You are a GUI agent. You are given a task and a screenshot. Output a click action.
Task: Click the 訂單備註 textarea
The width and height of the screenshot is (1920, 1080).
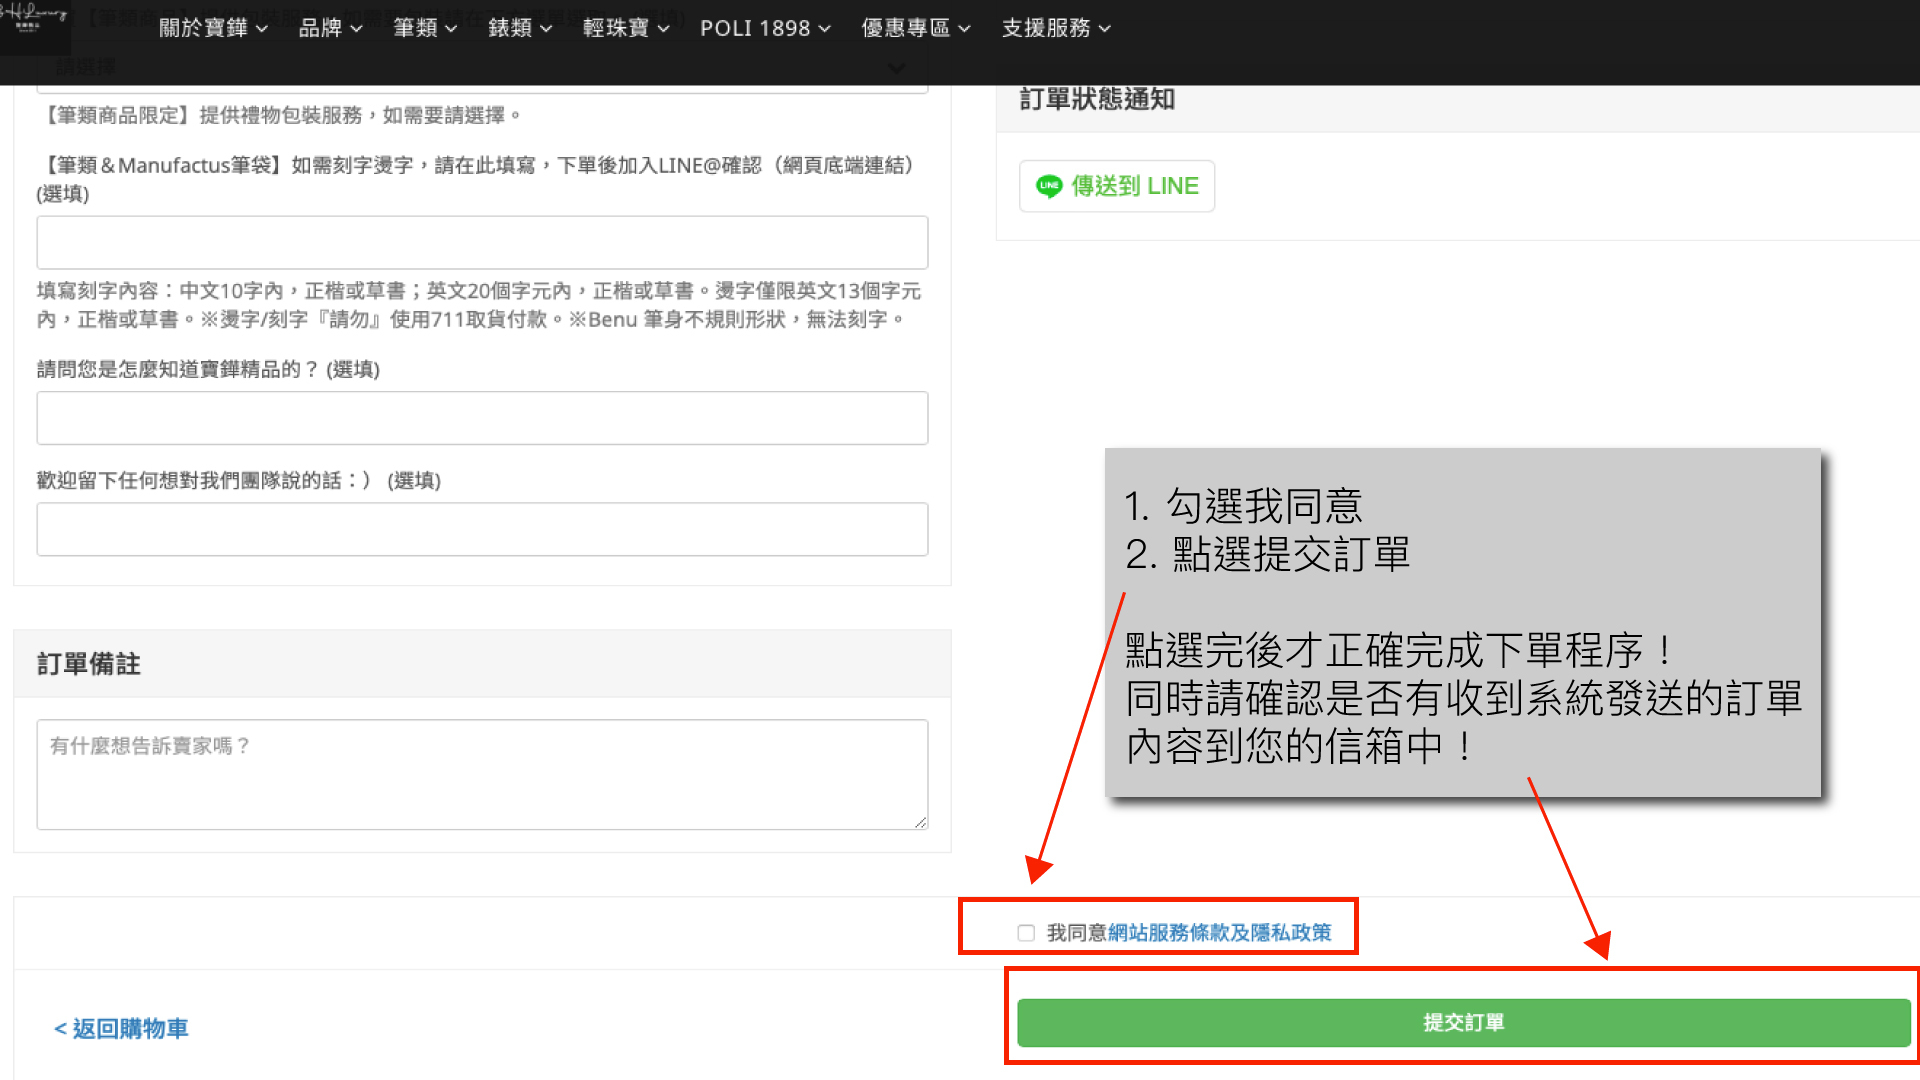click(x=482, y=774)
